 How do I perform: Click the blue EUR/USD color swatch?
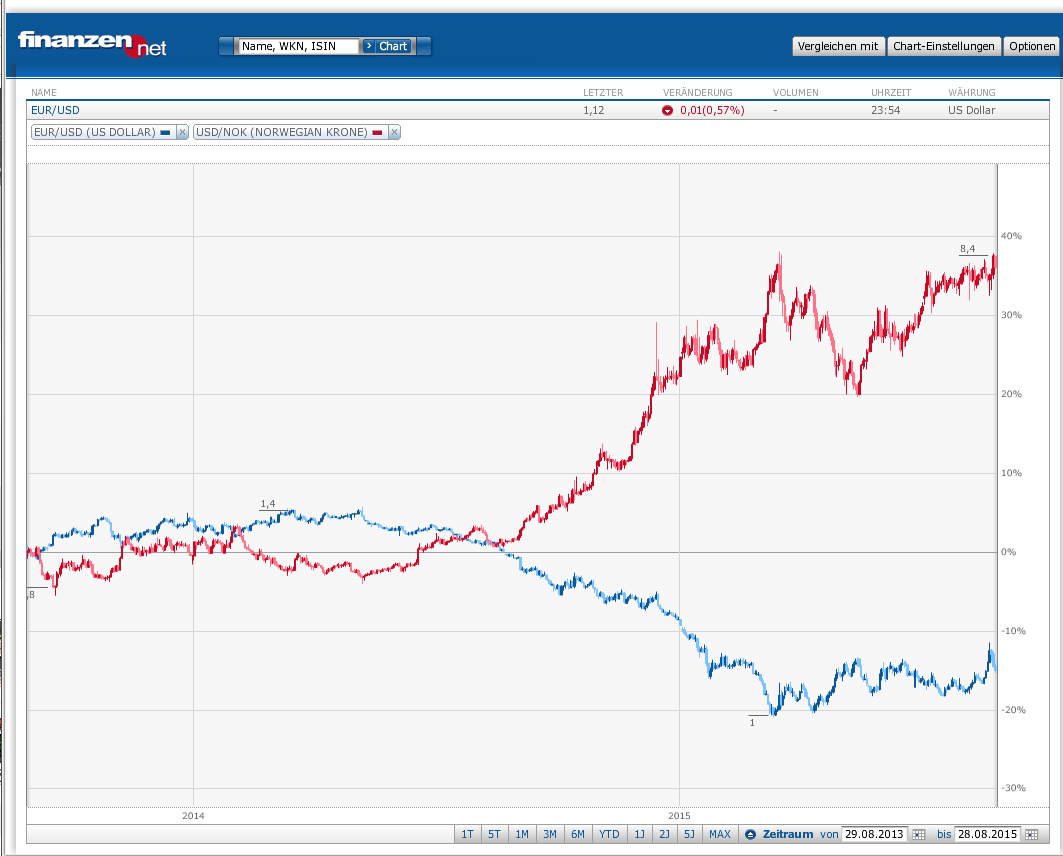tap(165, 133)
